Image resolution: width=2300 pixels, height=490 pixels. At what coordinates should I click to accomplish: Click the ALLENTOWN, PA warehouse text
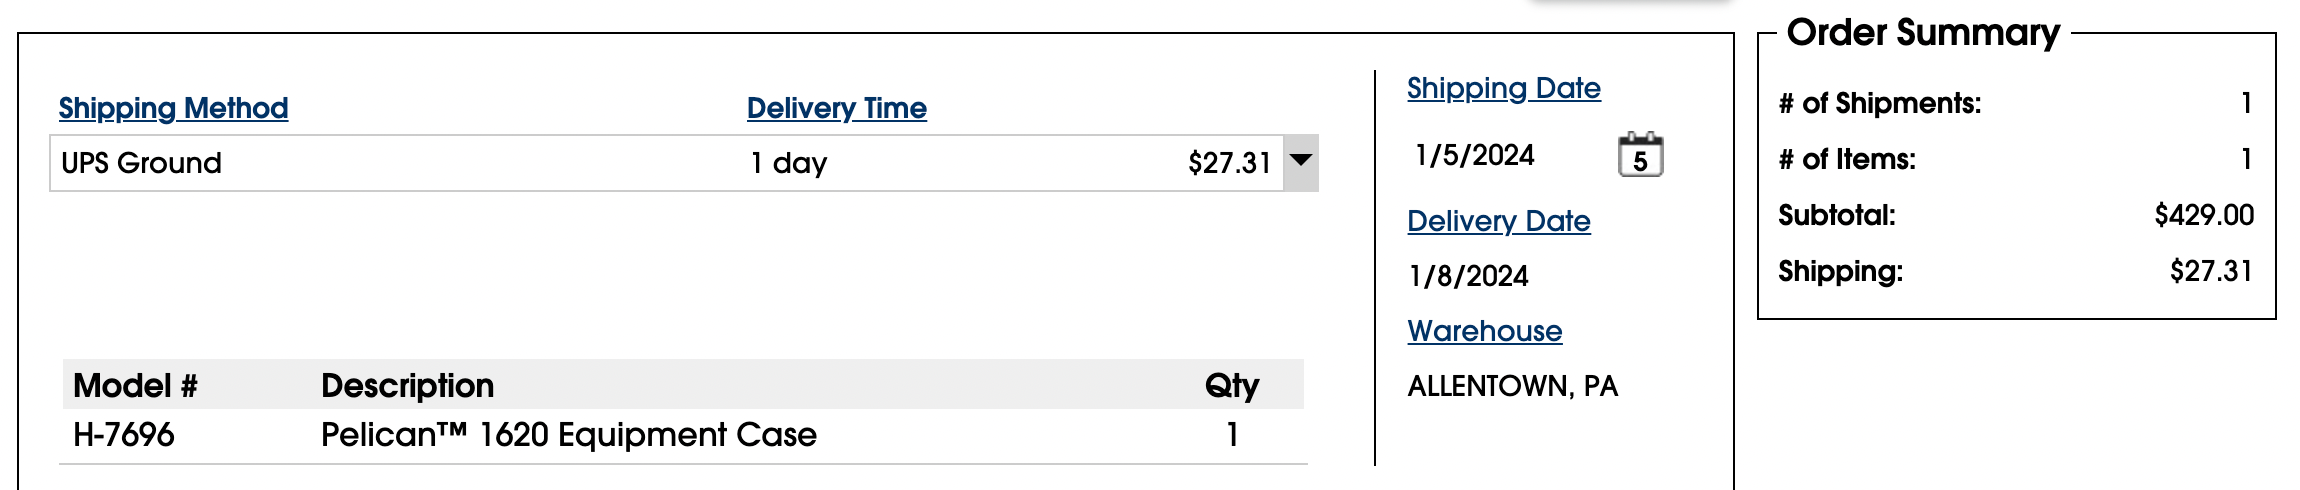point(1512,386)
